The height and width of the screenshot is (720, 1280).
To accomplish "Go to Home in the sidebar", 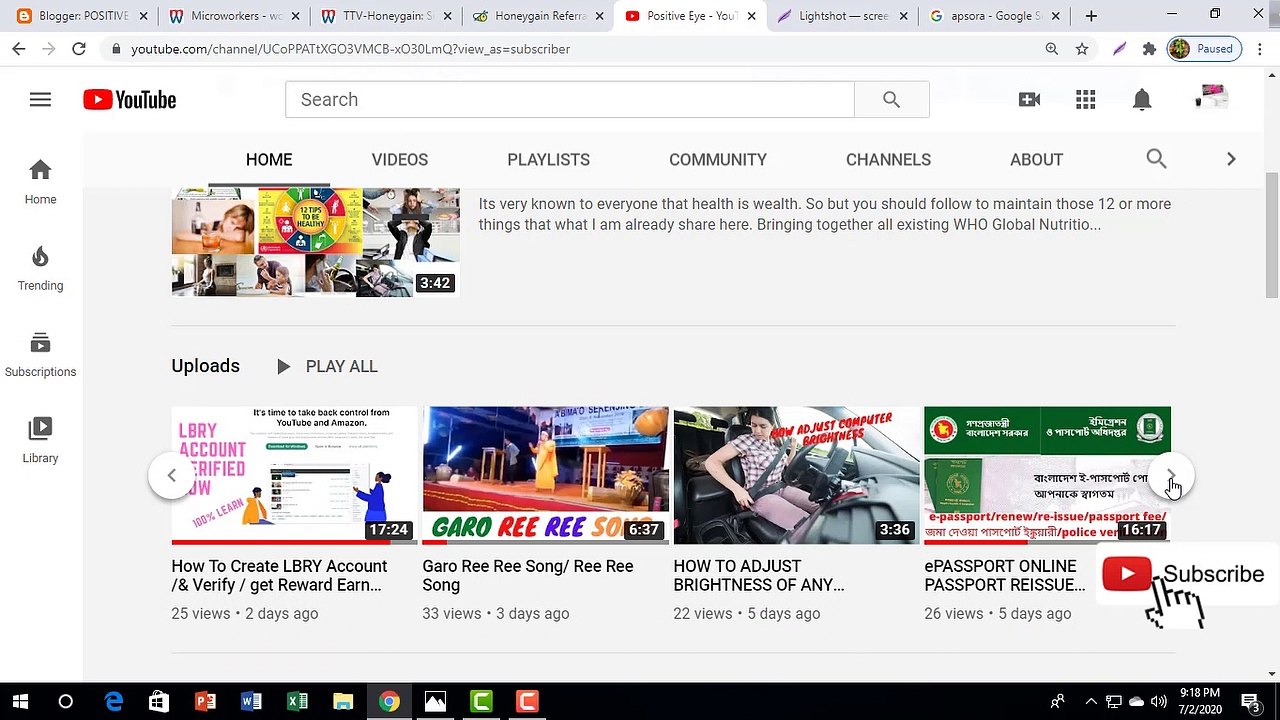I will pos(40,181).
